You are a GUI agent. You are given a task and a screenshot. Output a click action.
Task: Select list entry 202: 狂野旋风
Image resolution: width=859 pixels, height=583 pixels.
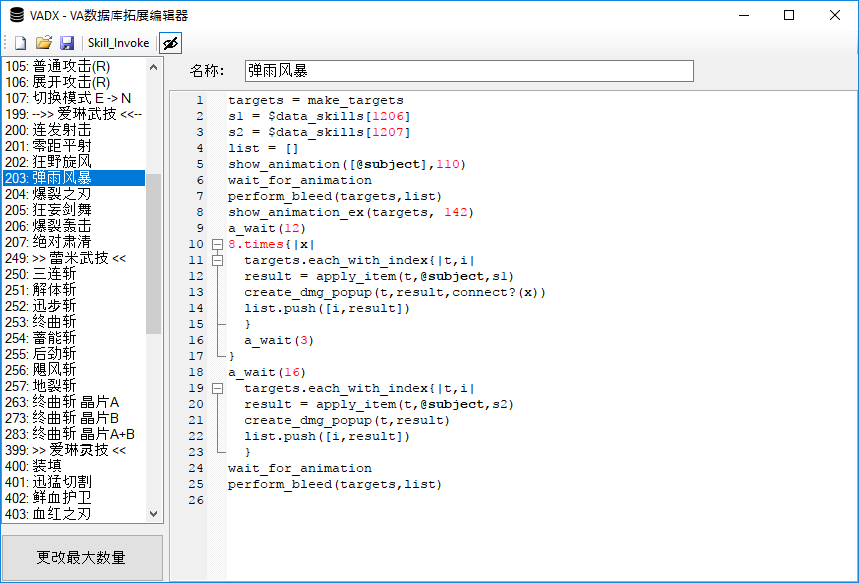coord(74,162)
